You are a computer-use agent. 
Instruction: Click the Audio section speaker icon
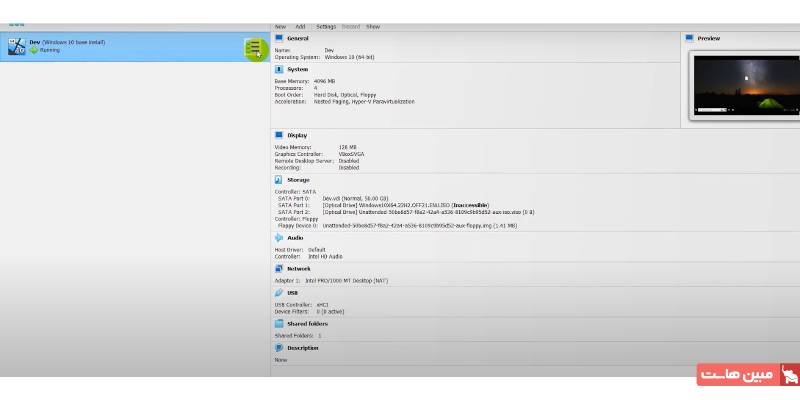coord(279,238)
